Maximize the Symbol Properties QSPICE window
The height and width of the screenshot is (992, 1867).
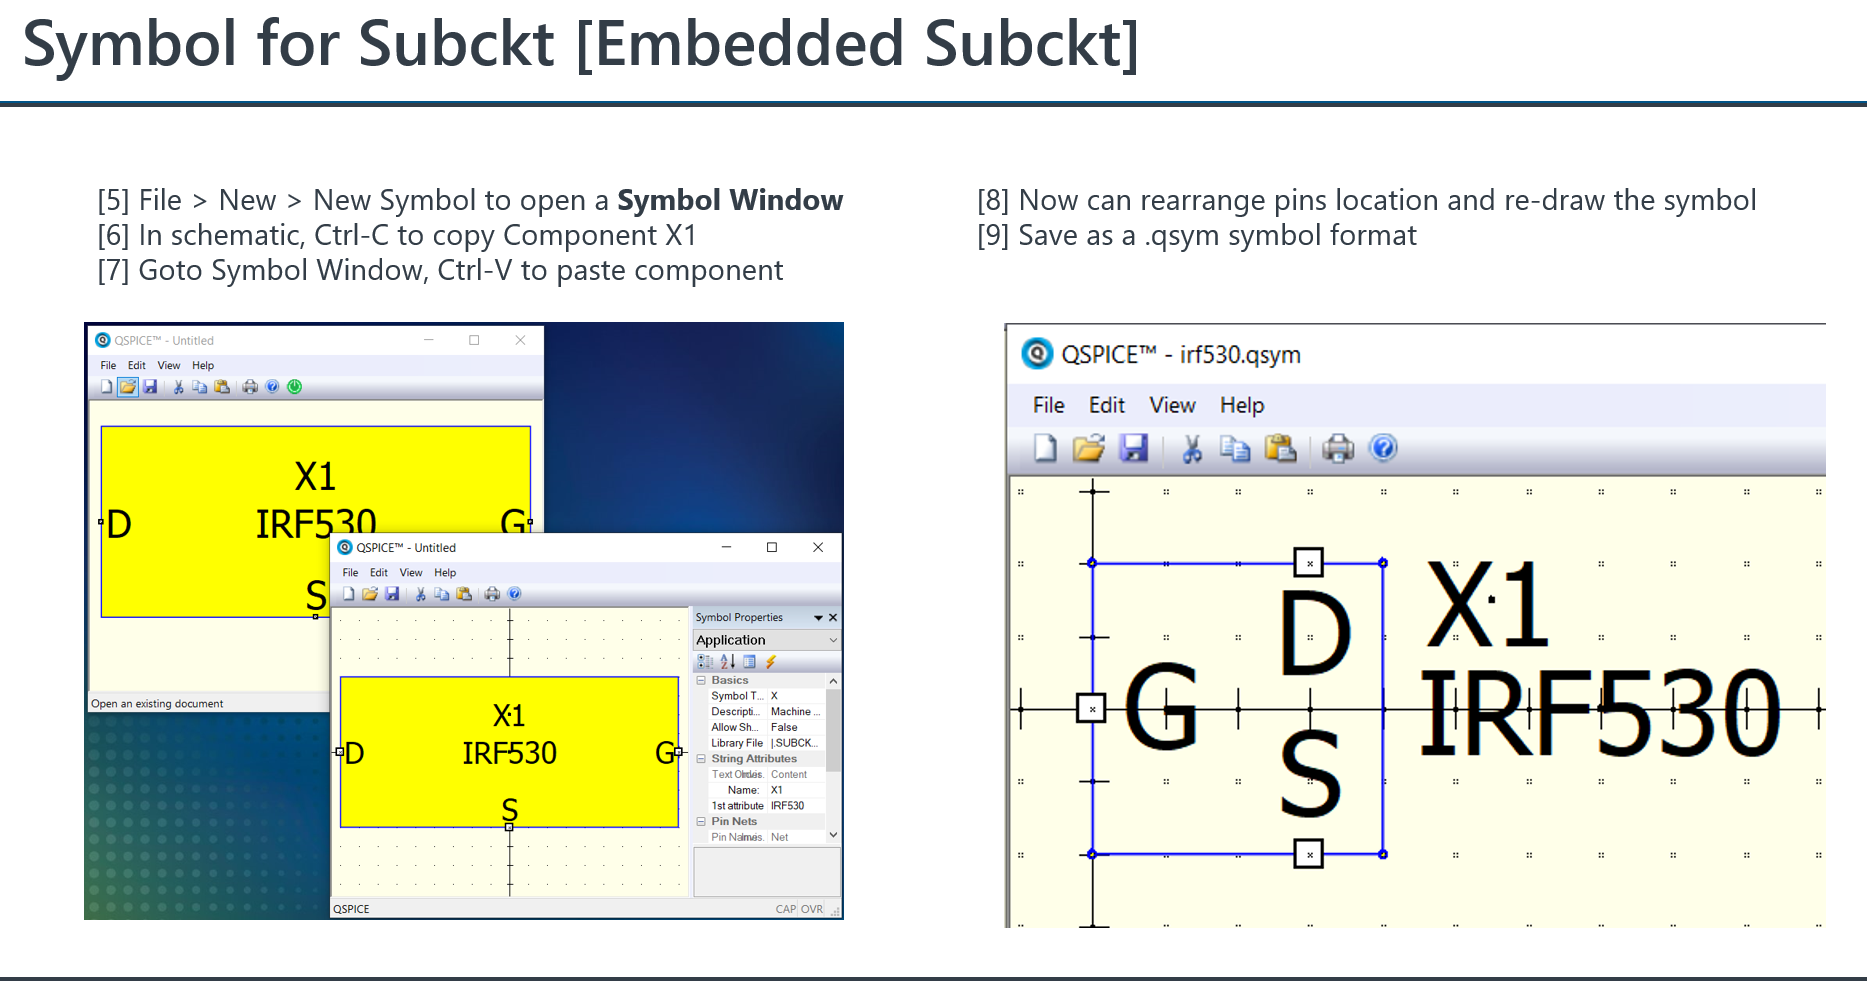pyautogui.click(x=772, y=547)
